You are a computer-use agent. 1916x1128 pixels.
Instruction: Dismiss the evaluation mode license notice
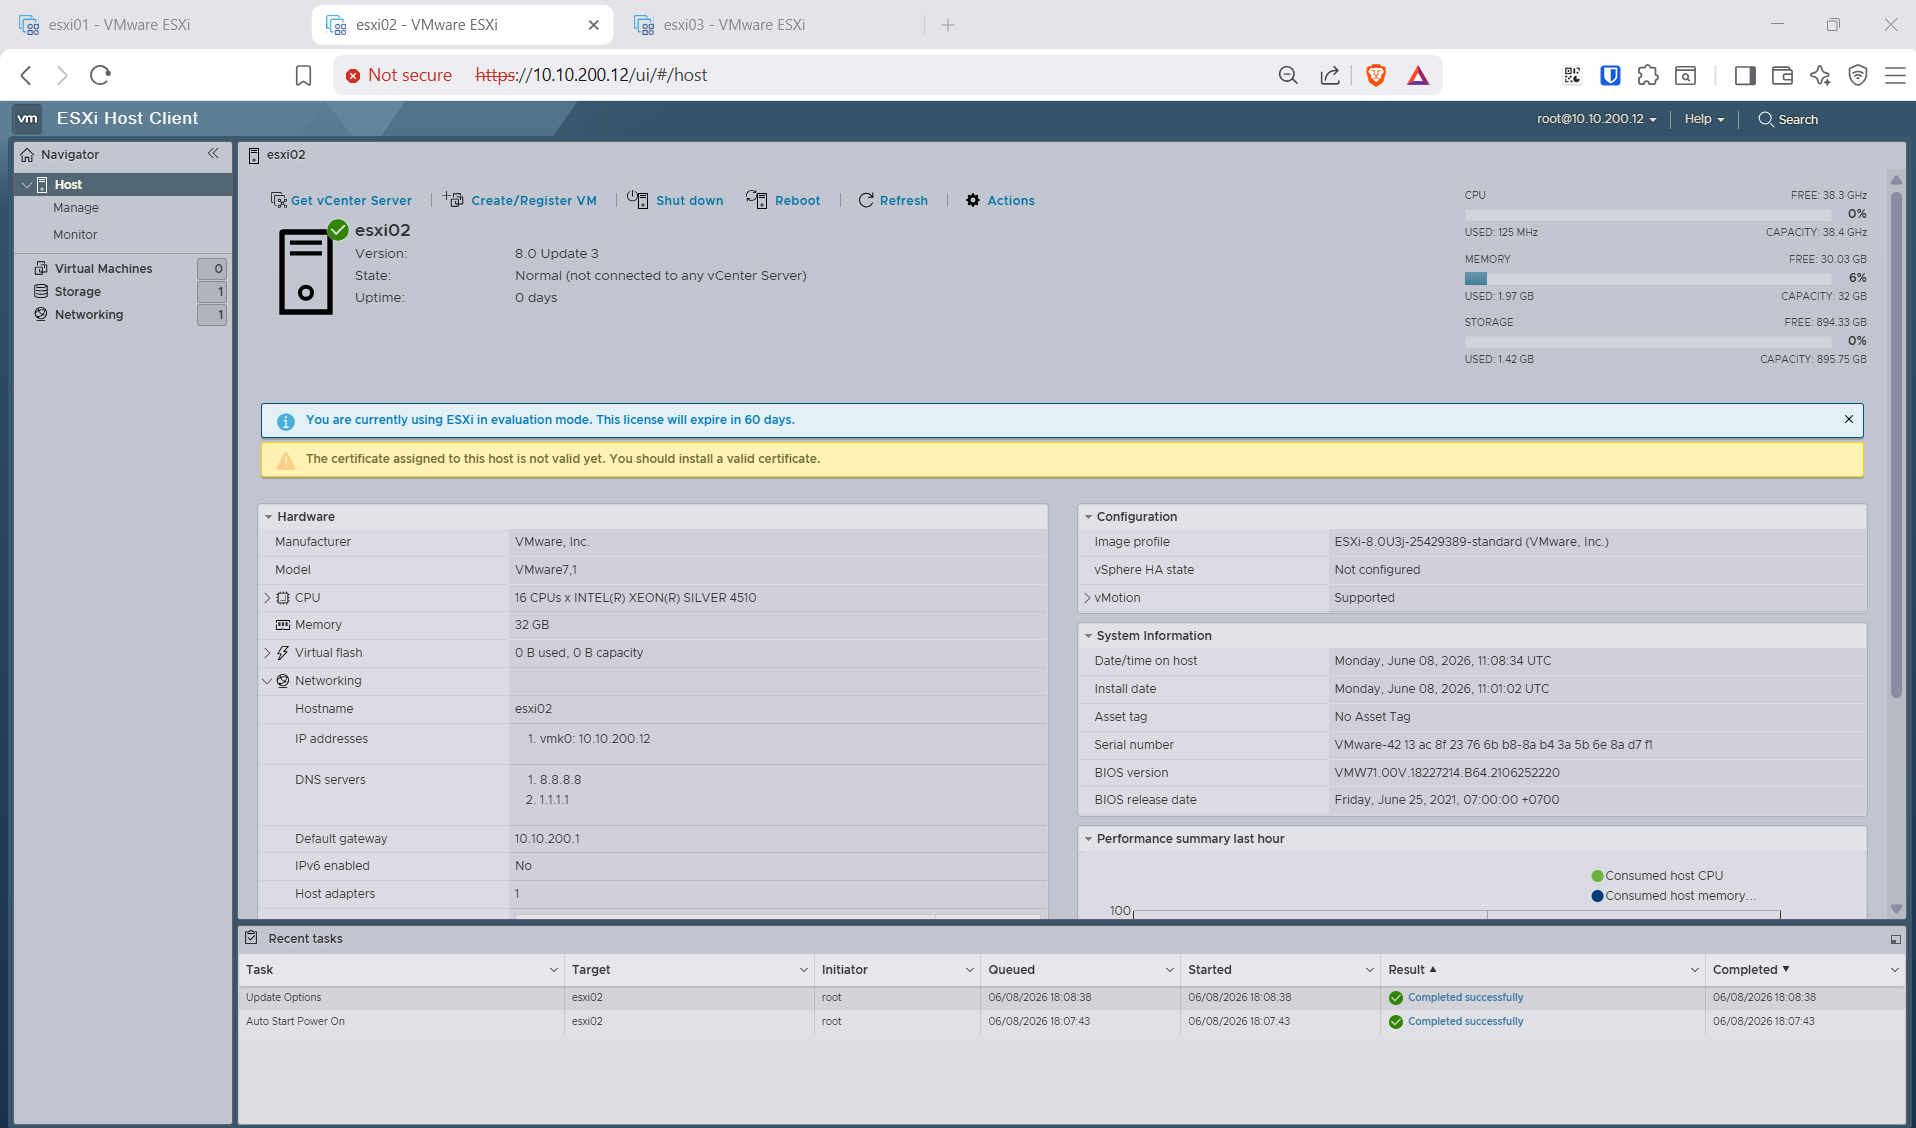1849,419
